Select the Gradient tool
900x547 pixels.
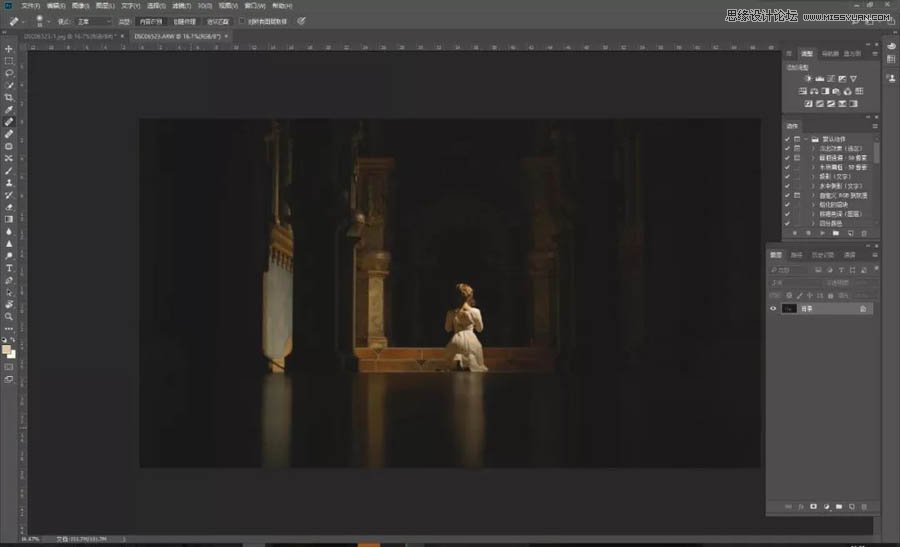[x=9, y=219]
